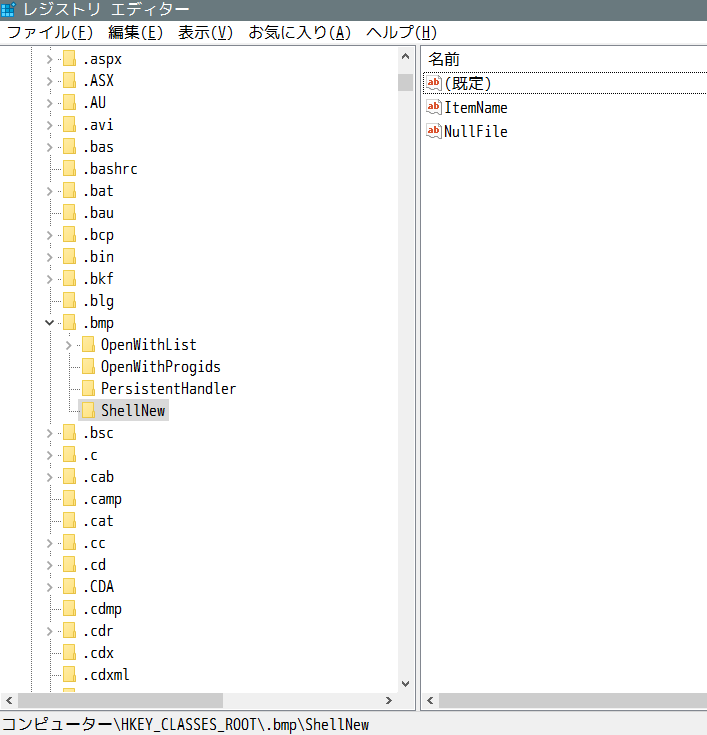Select the .bsc key label
Image resolution: width=707 pixels, height=735 pixels.
98,433
